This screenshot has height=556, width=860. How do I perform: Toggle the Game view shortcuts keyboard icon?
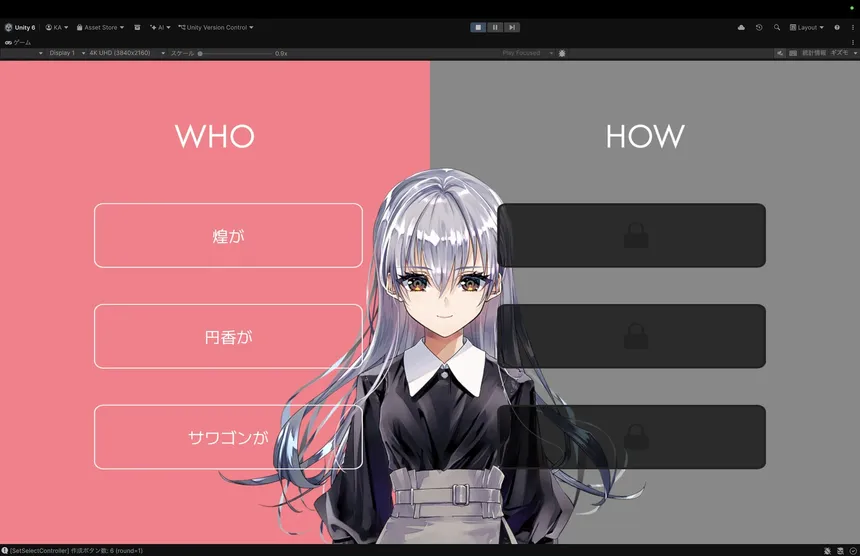793,53
